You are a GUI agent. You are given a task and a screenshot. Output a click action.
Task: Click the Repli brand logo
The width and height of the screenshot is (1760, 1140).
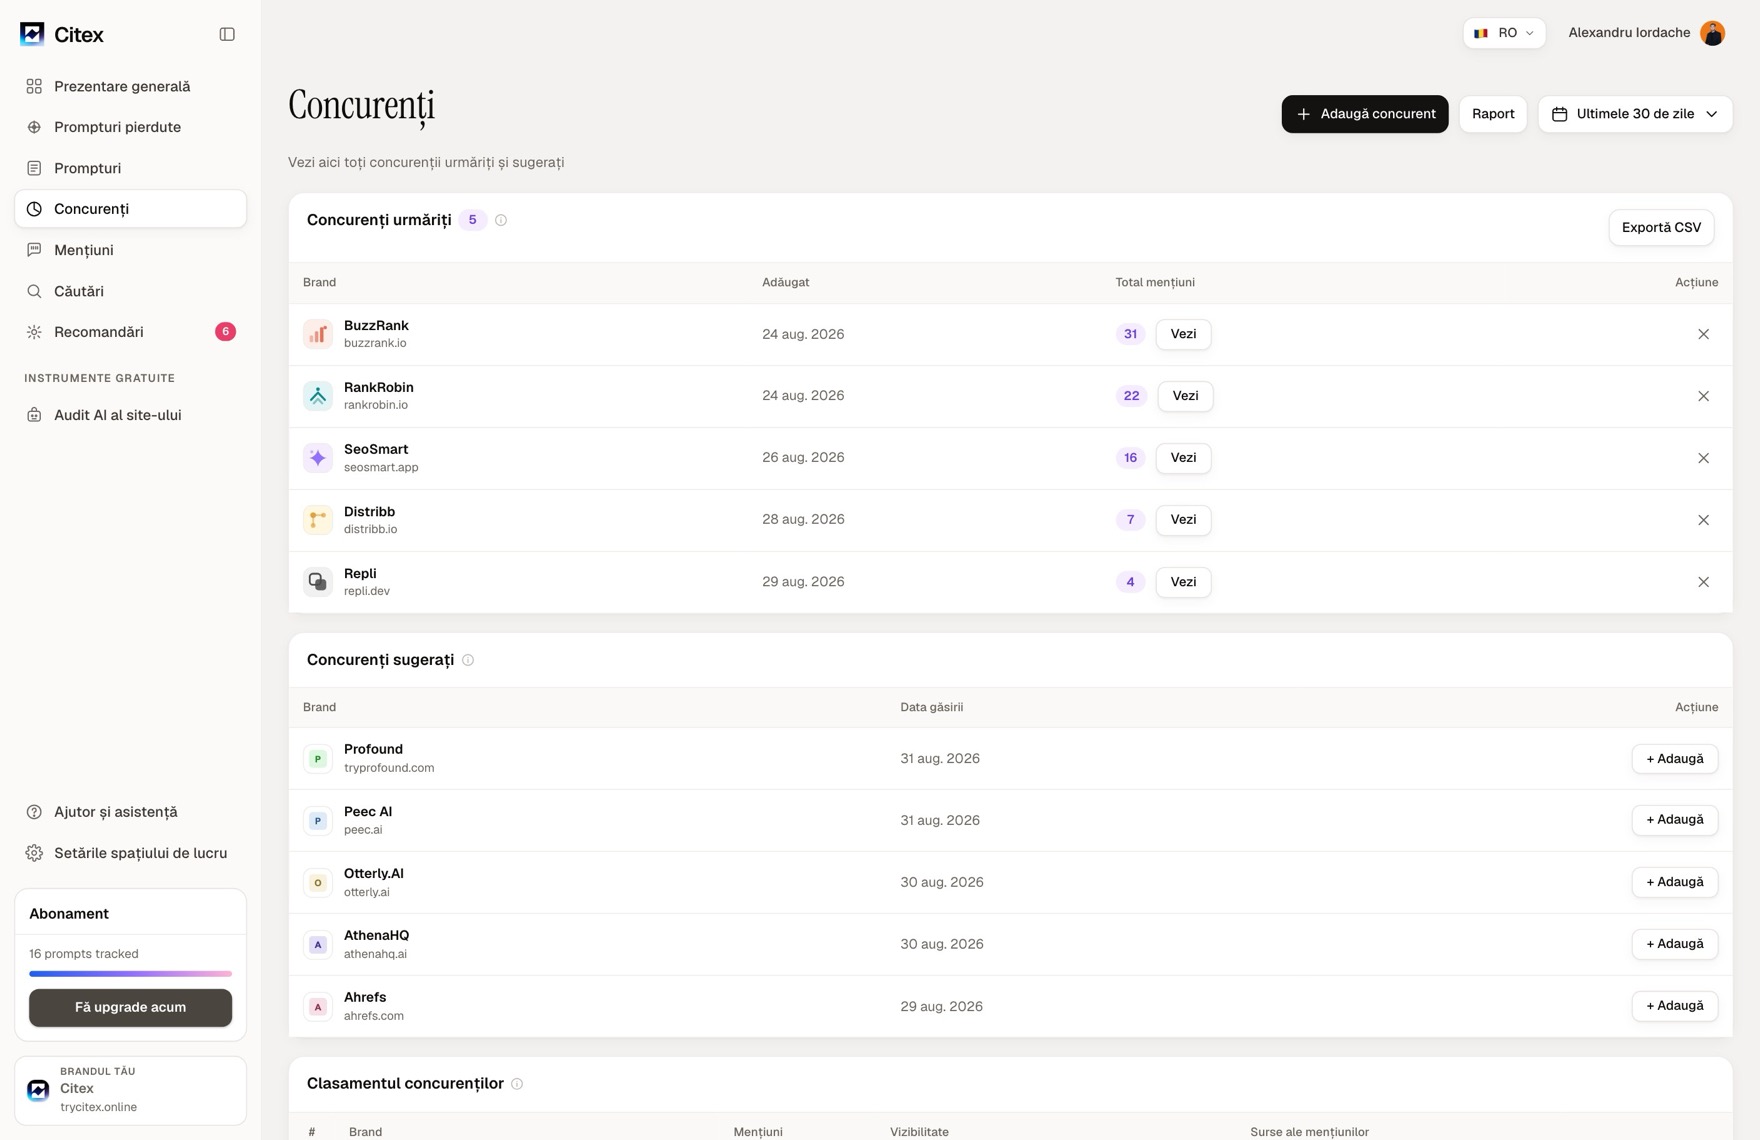[318, 582]
